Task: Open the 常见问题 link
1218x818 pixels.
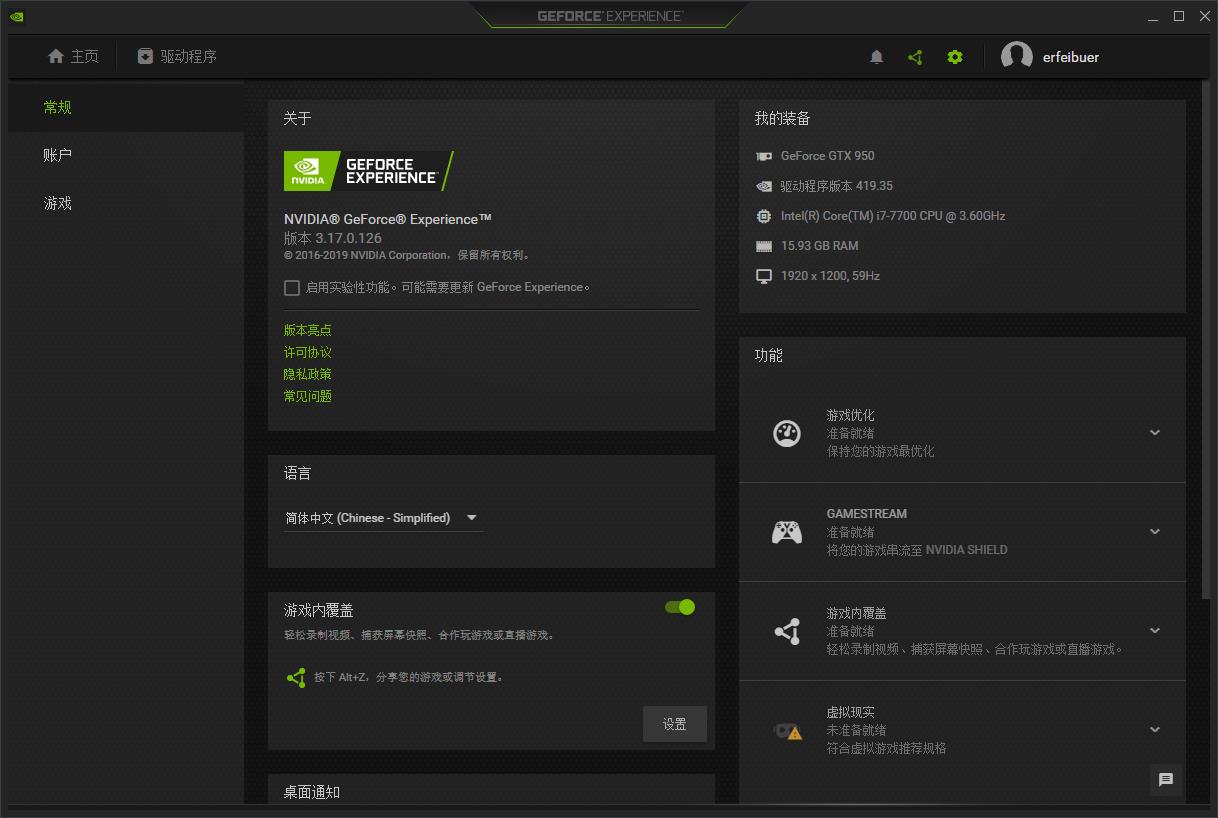Action: [308, 396]
